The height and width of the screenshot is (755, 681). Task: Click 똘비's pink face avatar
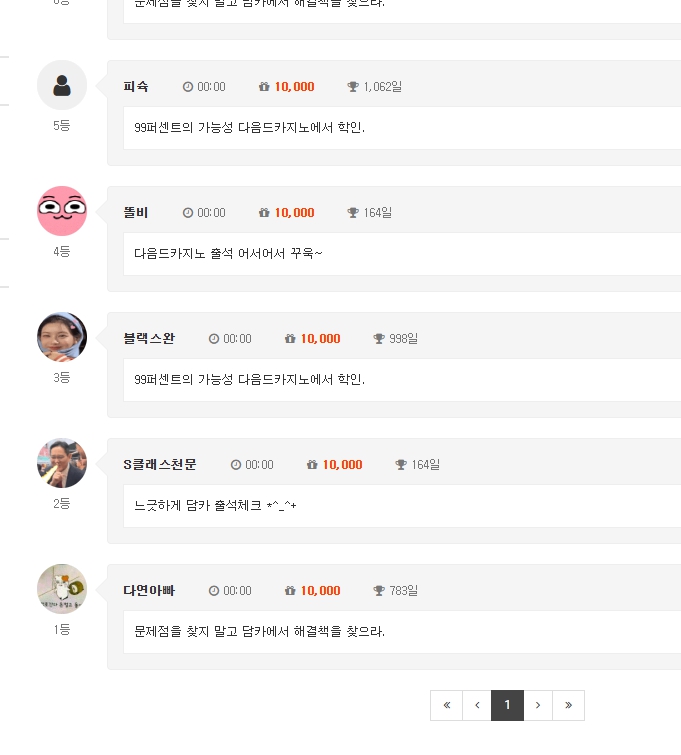point(62,211)
